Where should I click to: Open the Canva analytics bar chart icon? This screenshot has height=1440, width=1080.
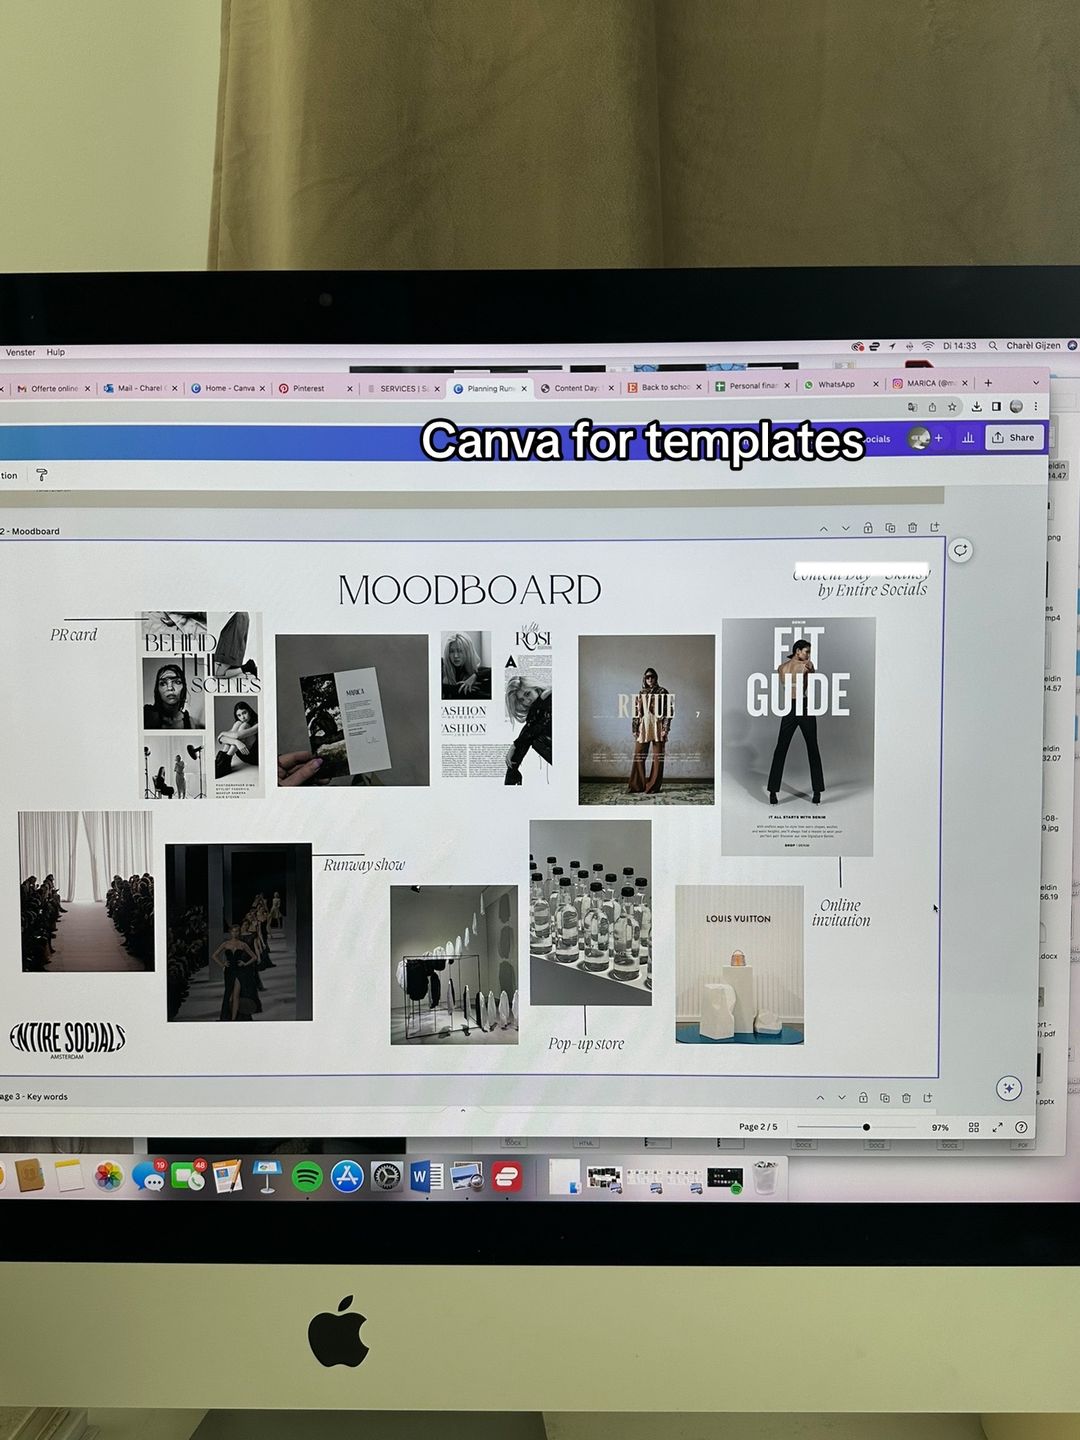click(x=968, y=438)
